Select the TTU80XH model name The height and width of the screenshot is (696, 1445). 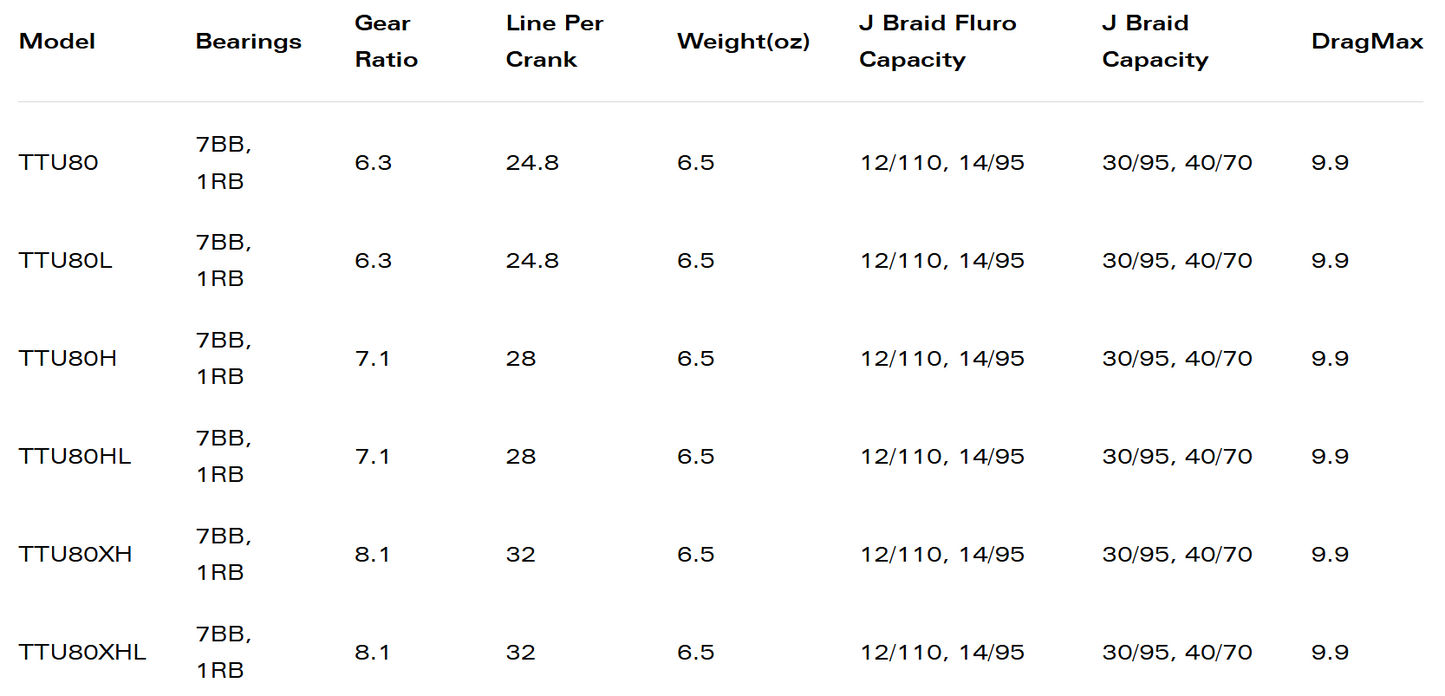tap(75, 554)
